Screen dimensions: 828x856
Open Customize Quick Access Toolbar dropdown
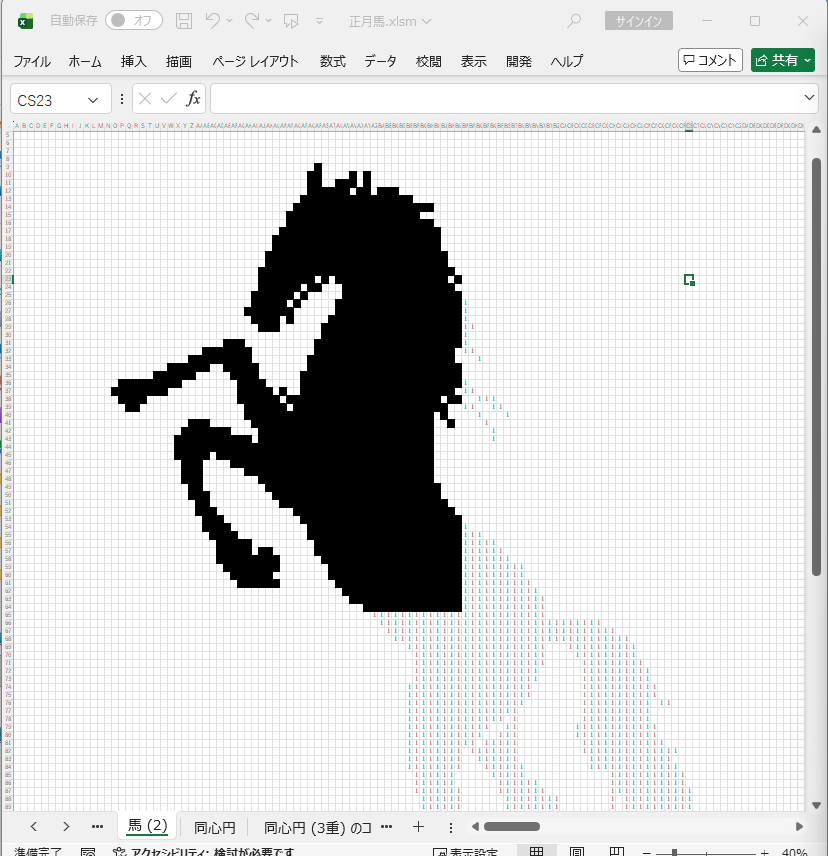tap(319, 21)
